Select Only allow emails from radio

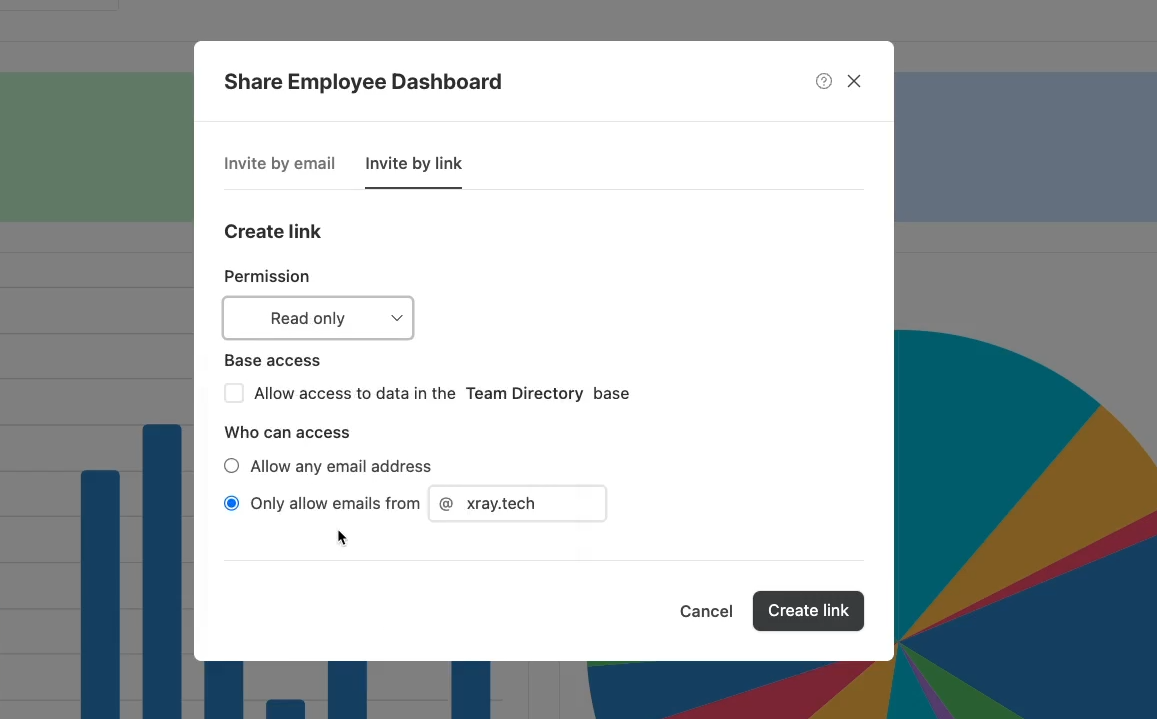[x=232, y=503]
